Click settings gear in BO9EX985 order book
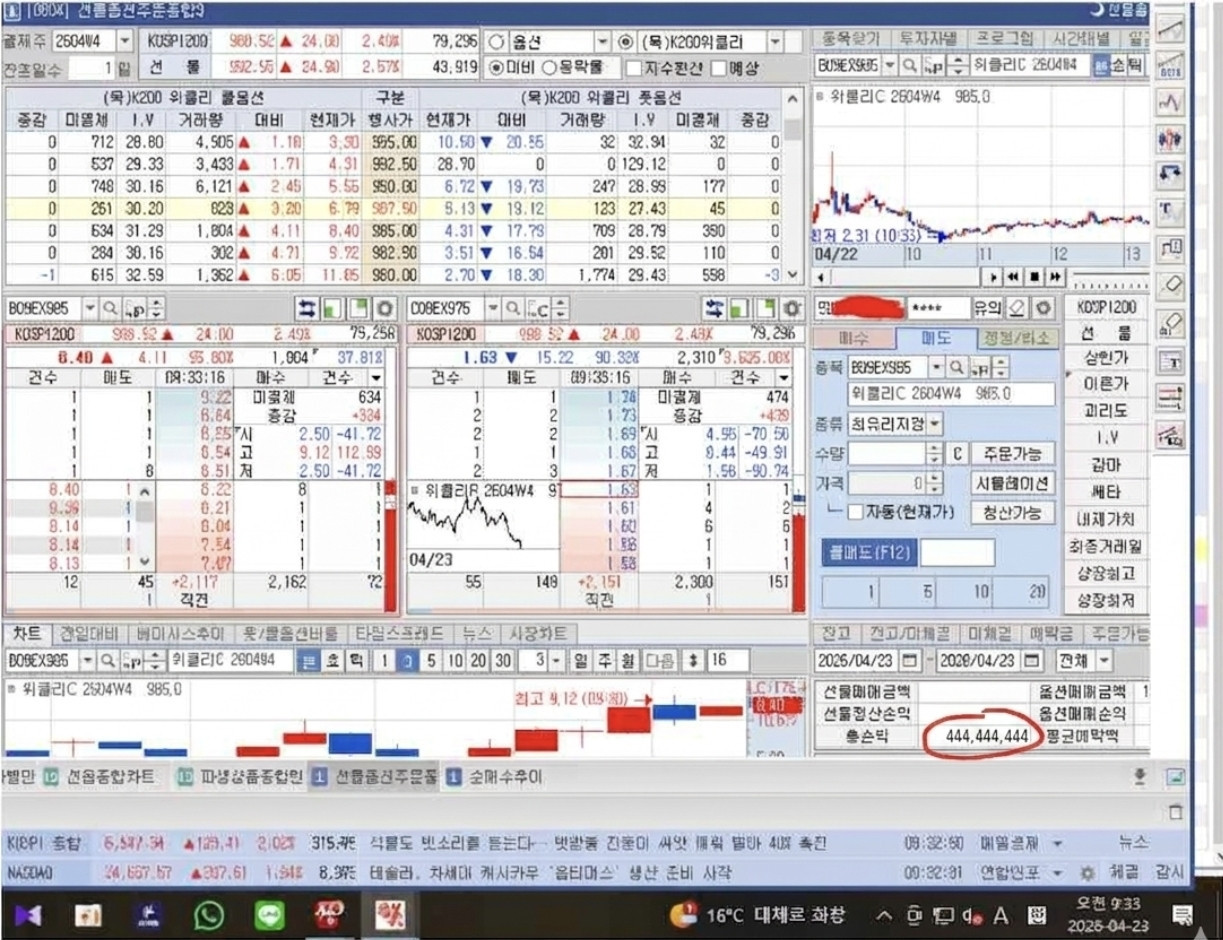 386,308
